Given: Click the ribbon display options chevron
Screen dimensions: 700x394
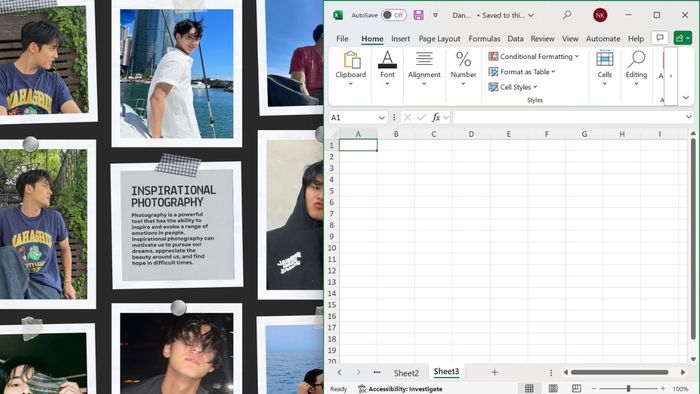Looking at the screenshot, I should 686,98.
